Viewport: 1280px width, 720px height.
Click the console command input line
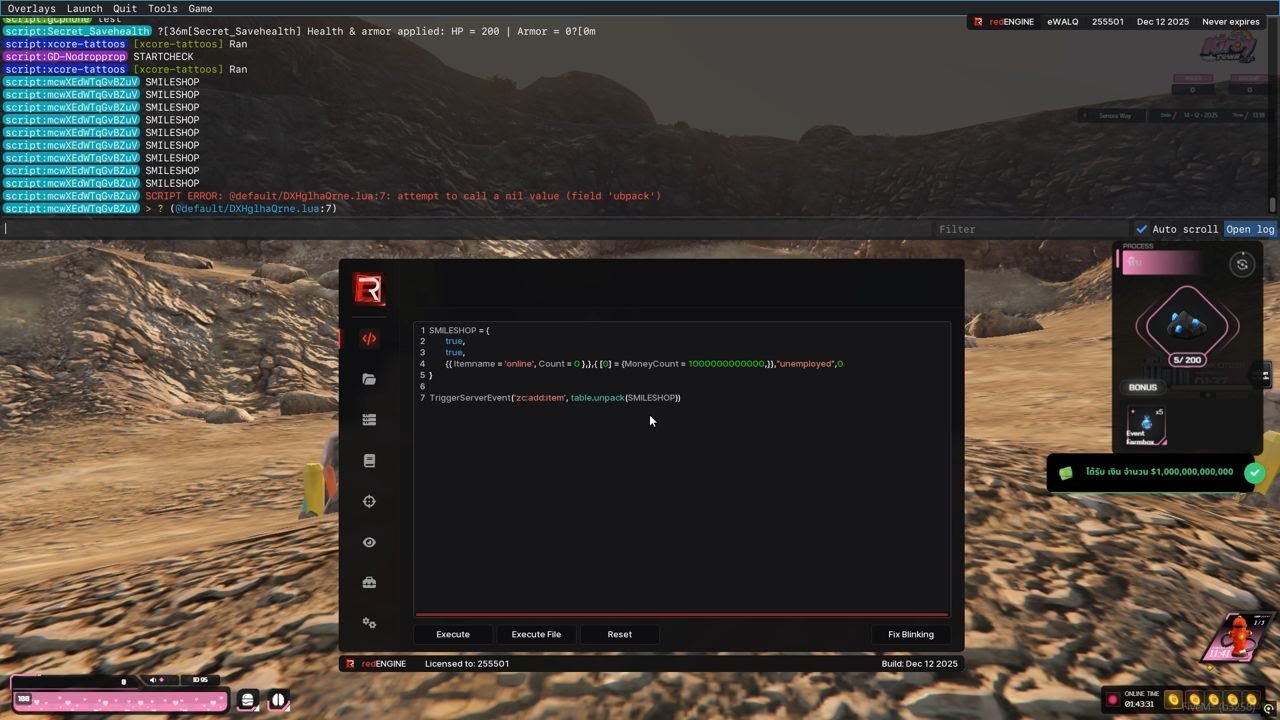pos(465,229)
